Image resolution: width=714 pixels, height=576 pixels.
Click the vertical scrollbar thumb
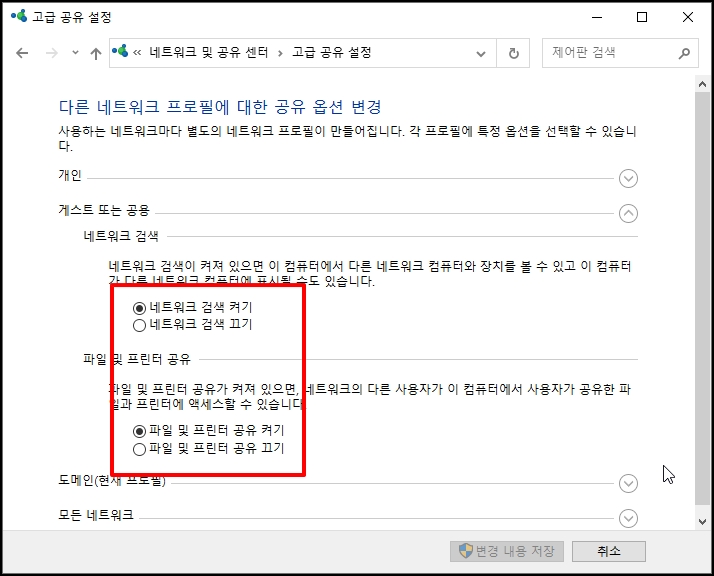pos(702,298)
